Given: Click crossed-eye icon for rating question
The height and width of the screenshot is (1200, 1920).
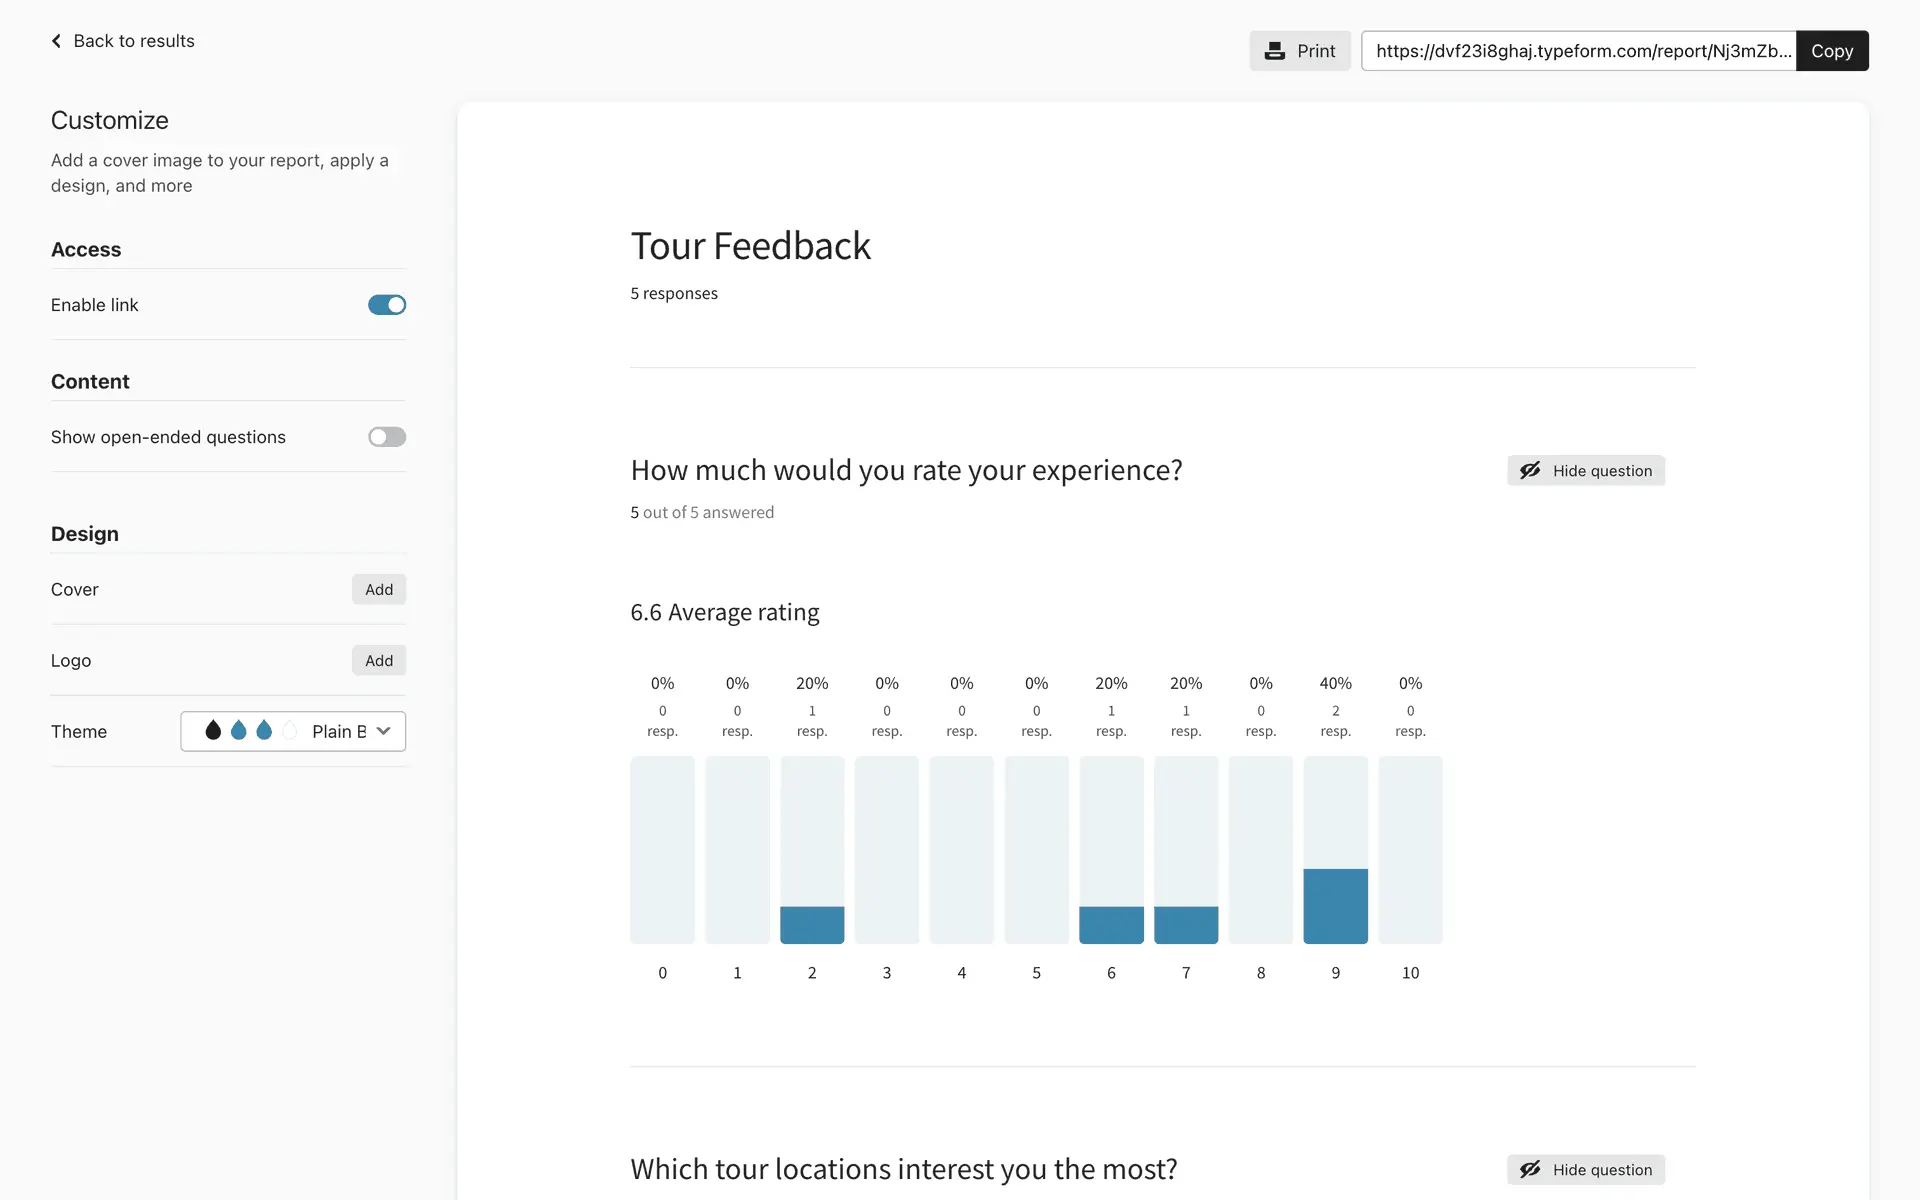Looking at the screenshot, I should click(x=1530, y=470).
